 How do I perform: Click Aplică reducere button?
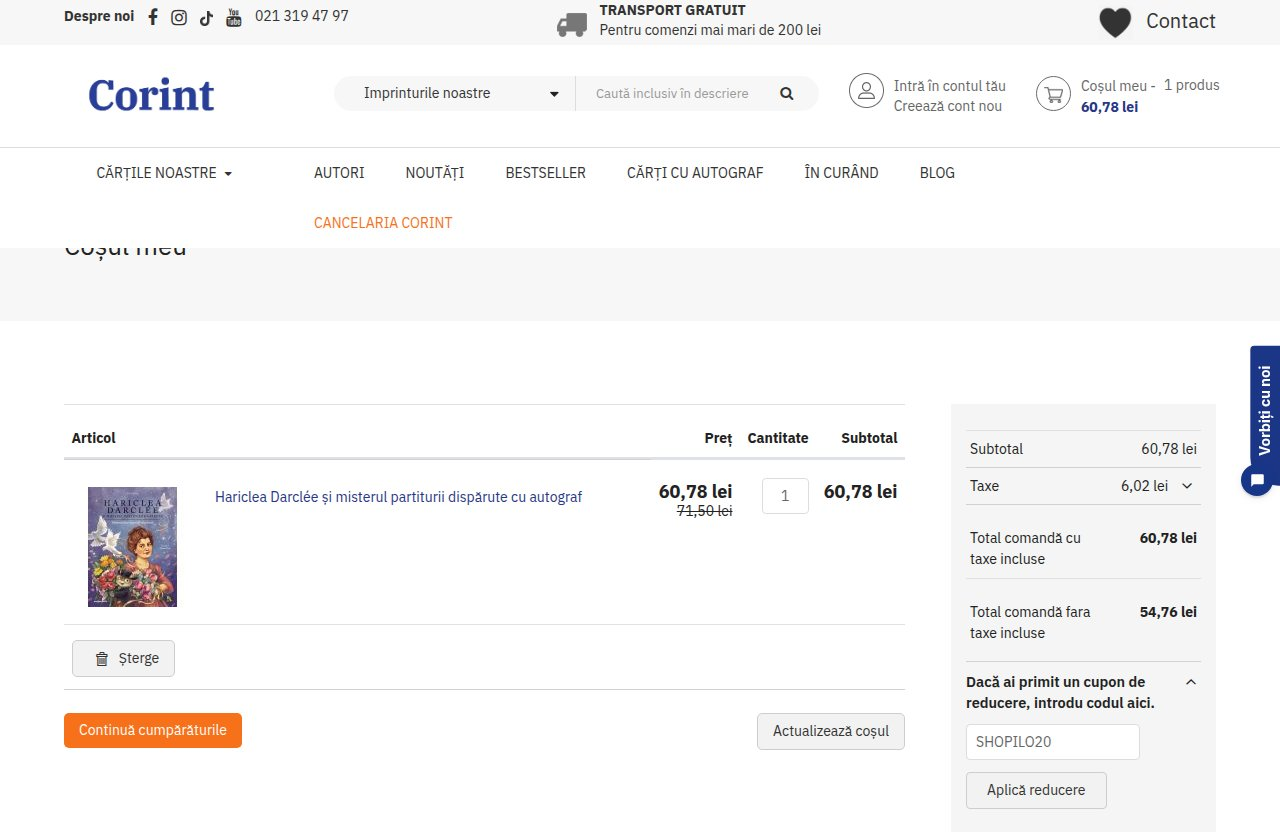(x=1036, y=790)
